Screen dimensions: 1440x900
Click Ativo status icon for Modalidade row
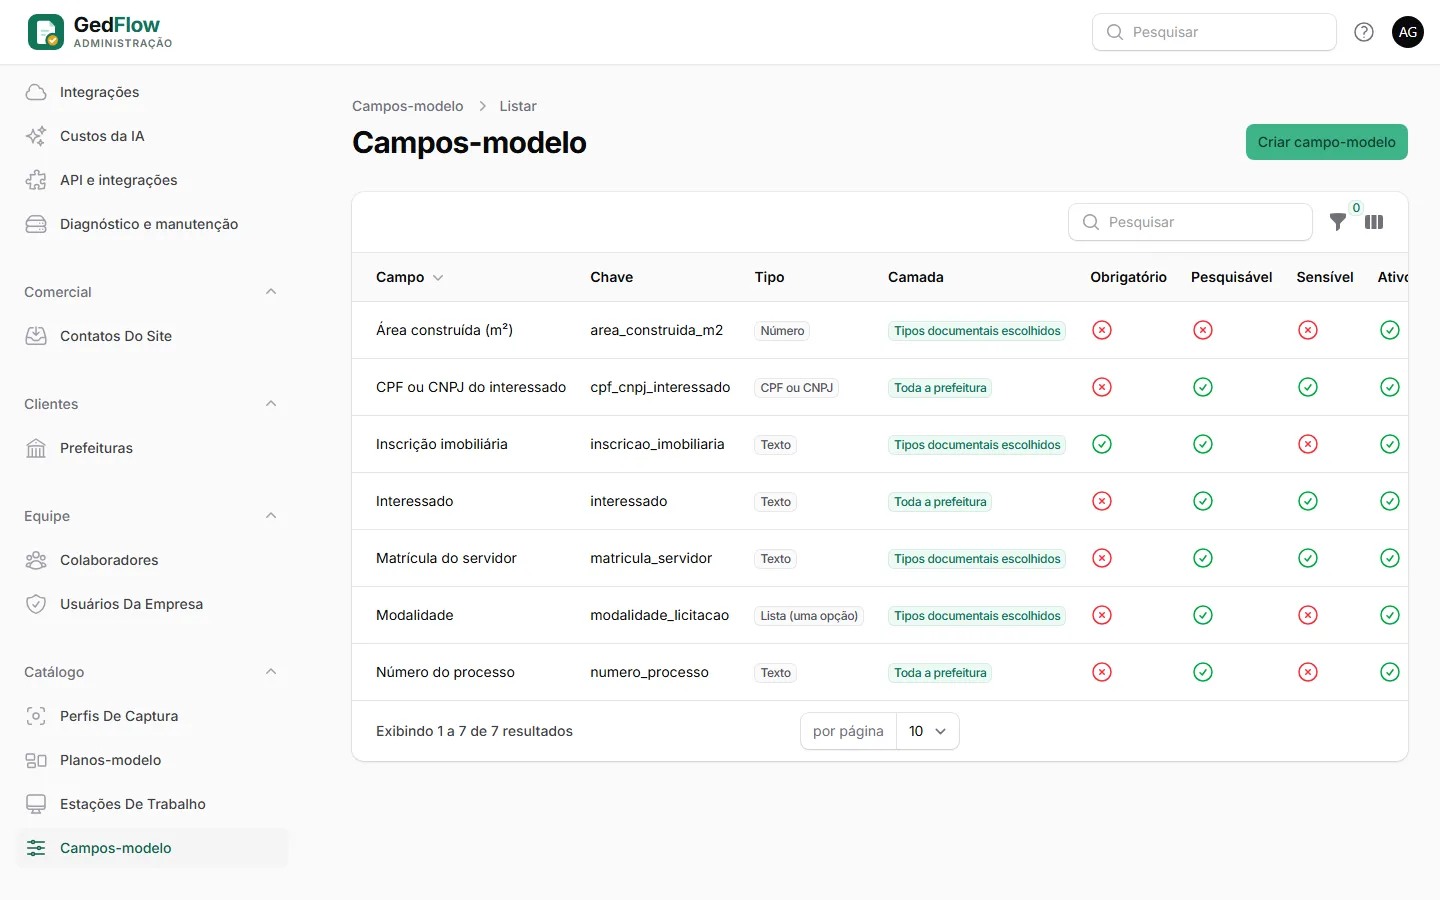(x=1390, y=615)
